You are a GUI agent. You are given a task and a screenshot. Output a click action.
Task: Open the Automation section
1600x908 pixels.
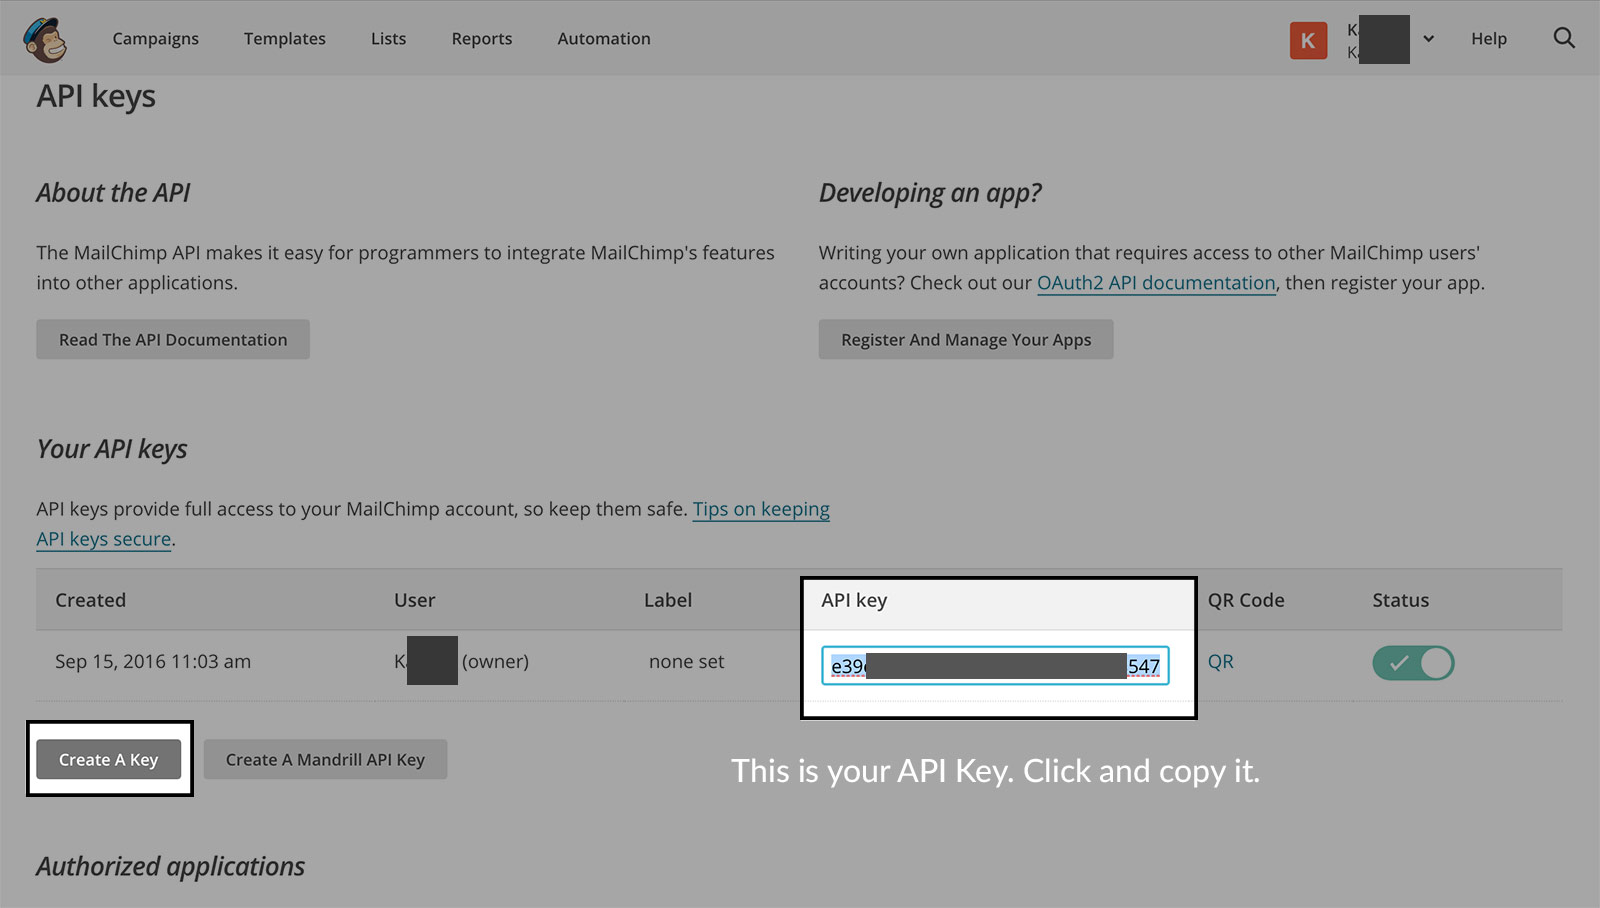tap(603, 38)
